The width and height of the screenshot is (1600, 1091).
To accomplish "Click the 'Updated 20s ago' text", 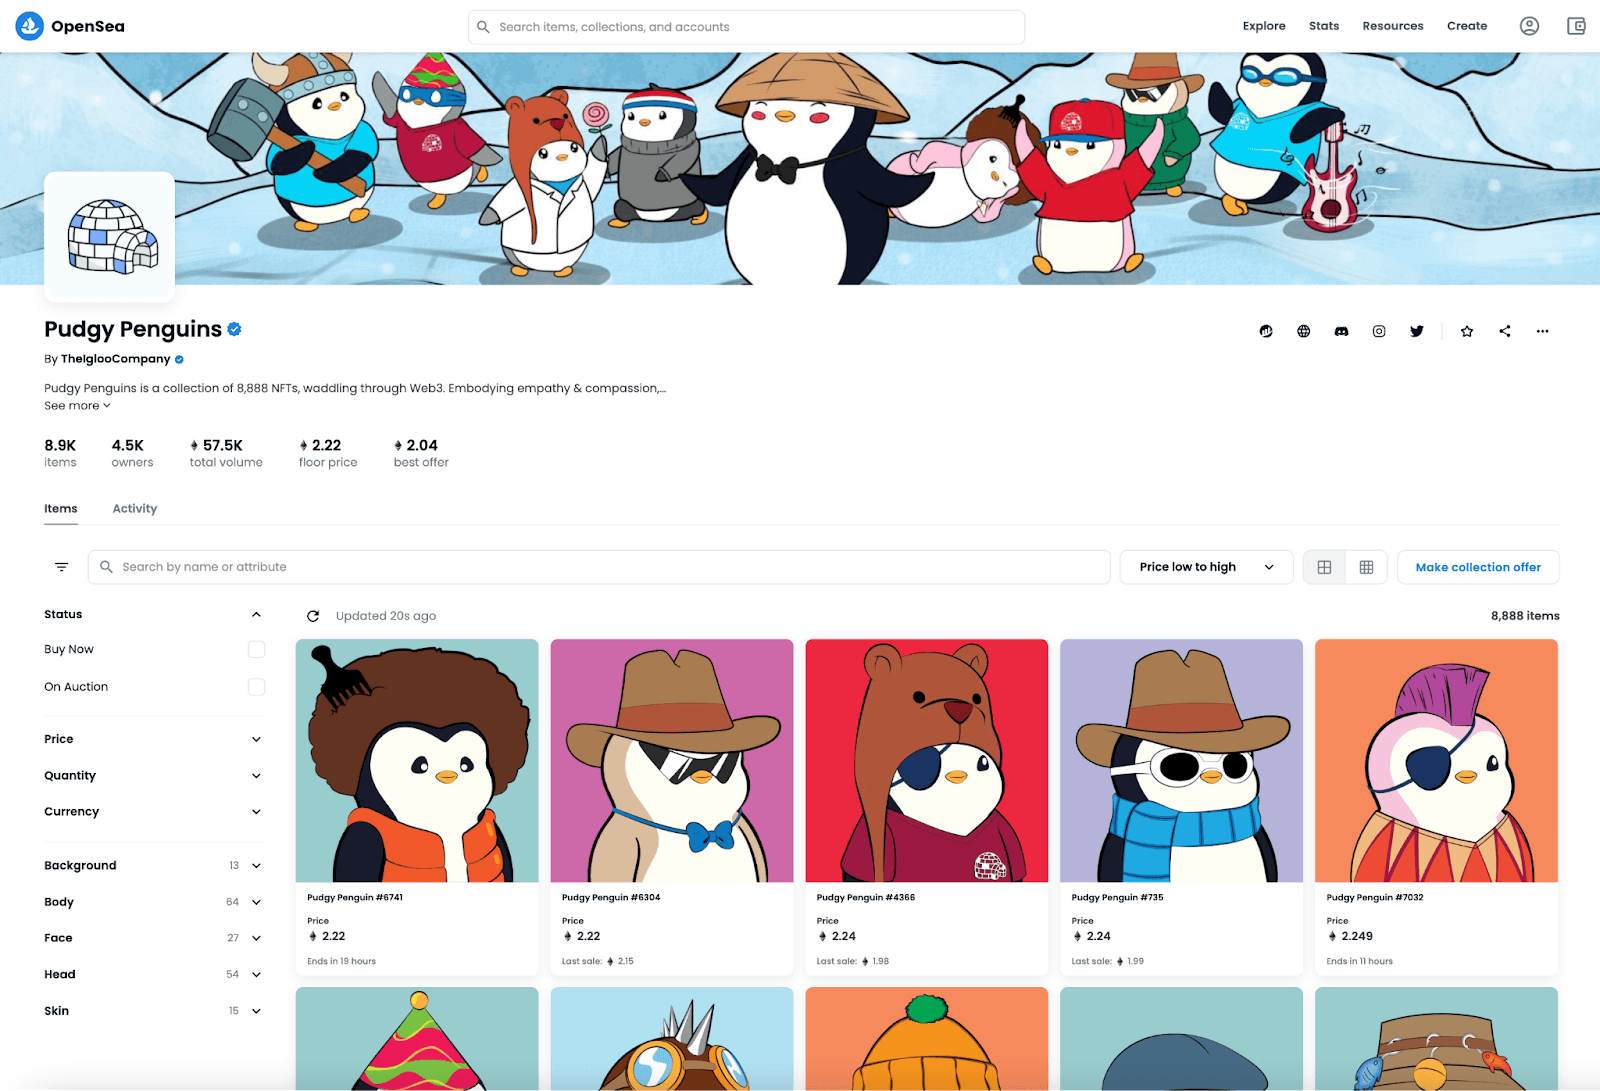I will (x=386, y=616).
